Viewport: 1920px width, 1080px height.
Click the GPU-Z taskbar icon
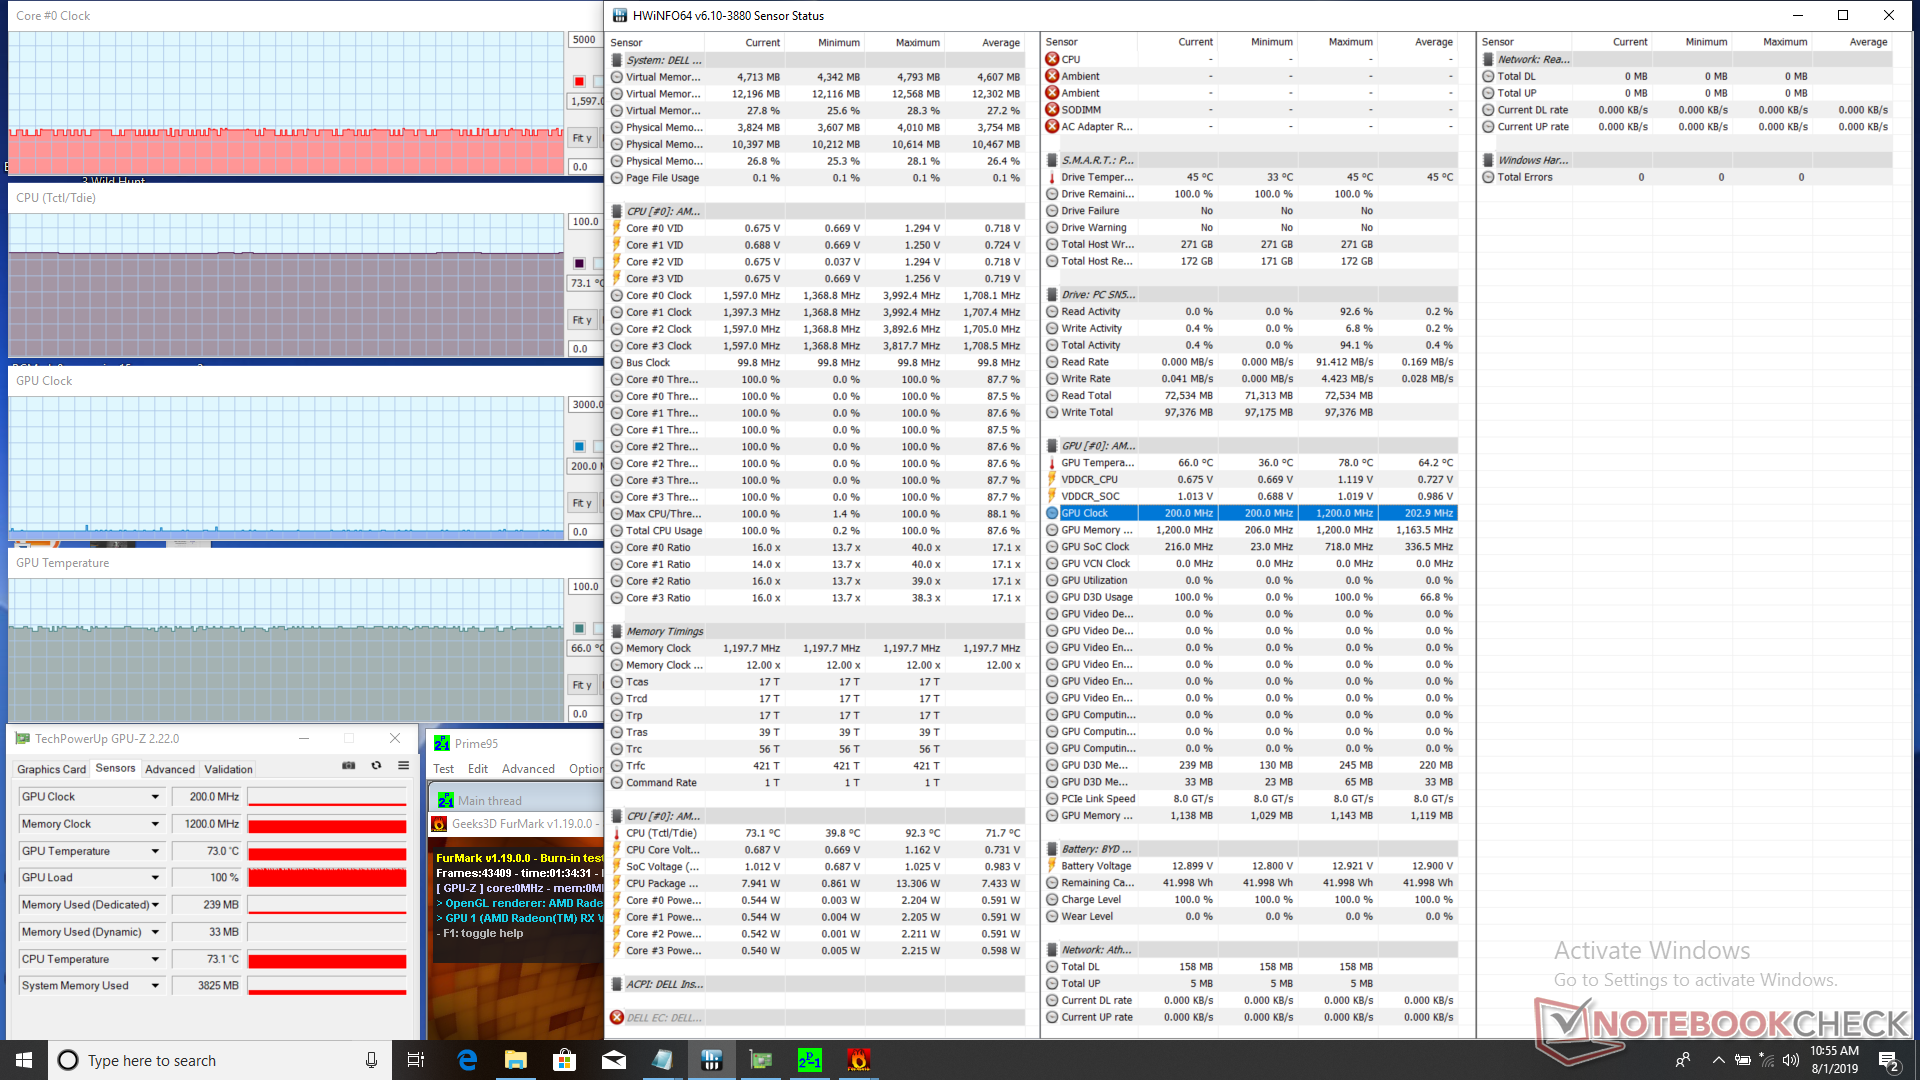(x=761, y=1060)
